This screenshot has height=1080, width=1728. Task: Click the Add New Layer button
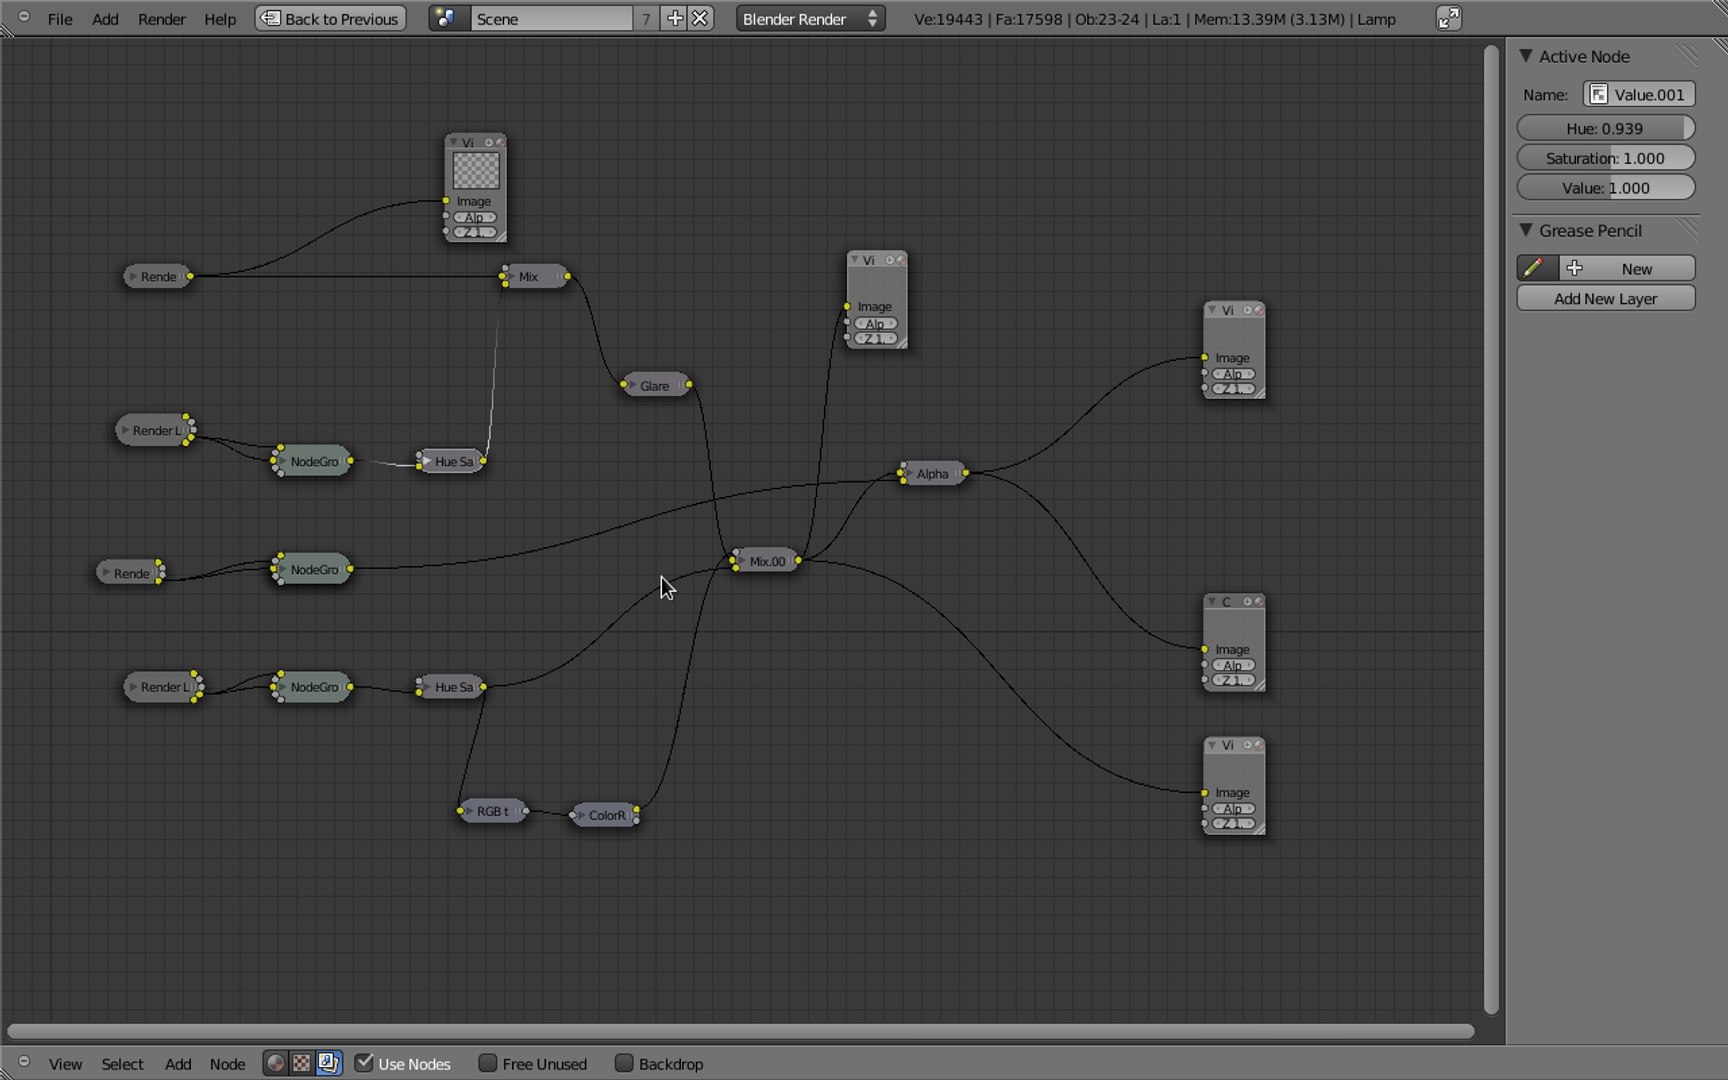click(1606, 298)
